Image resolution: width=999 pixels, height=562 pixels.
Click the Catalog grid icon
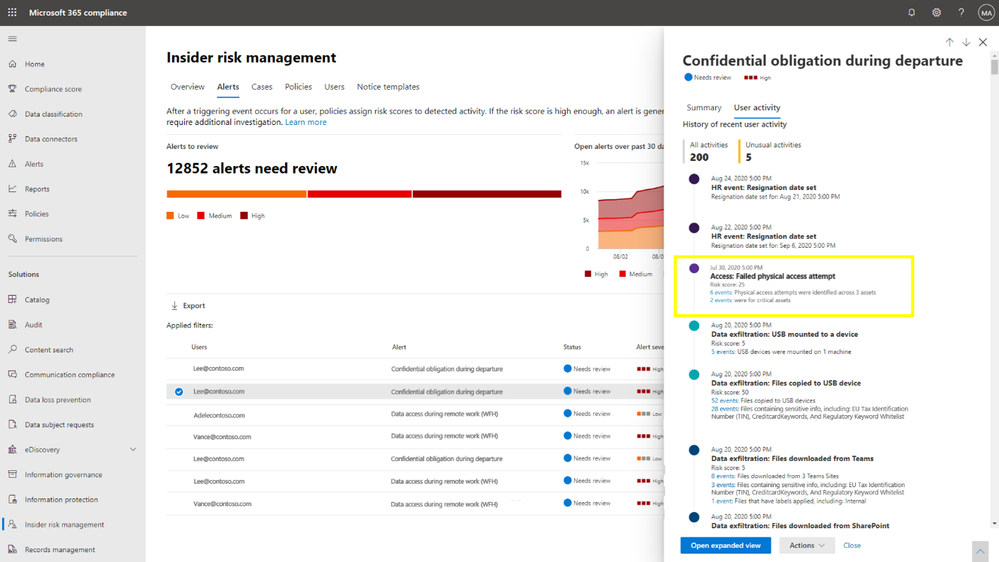pos(12,299)
